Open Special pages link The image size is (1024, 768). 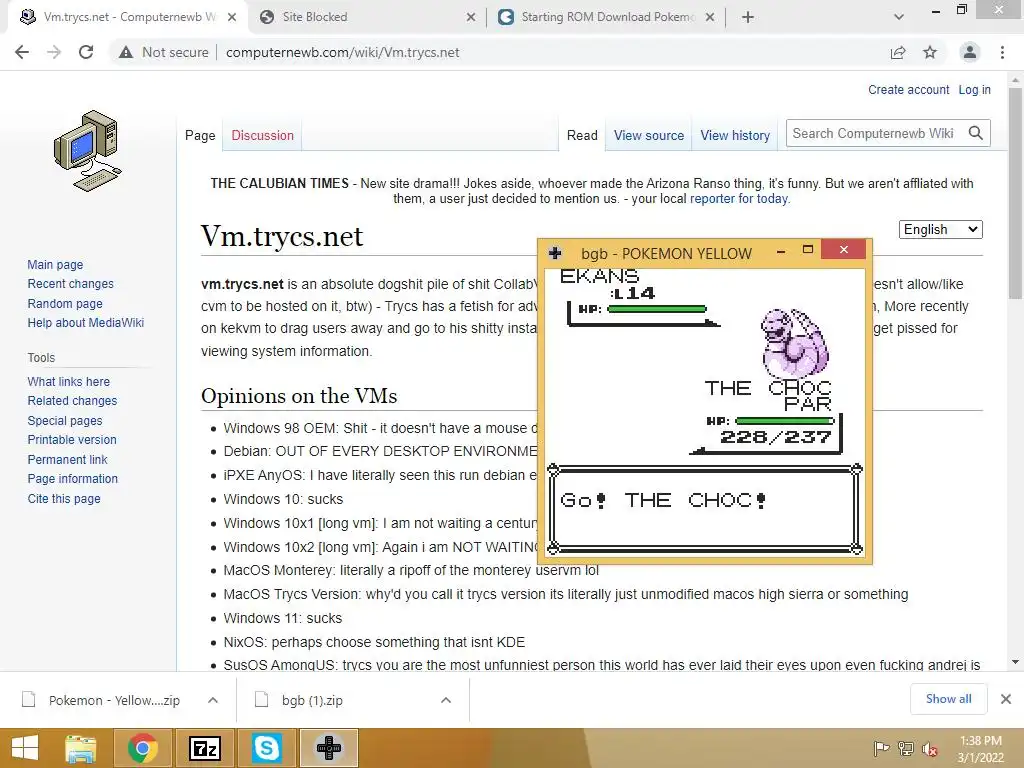[x=65, y=420]
